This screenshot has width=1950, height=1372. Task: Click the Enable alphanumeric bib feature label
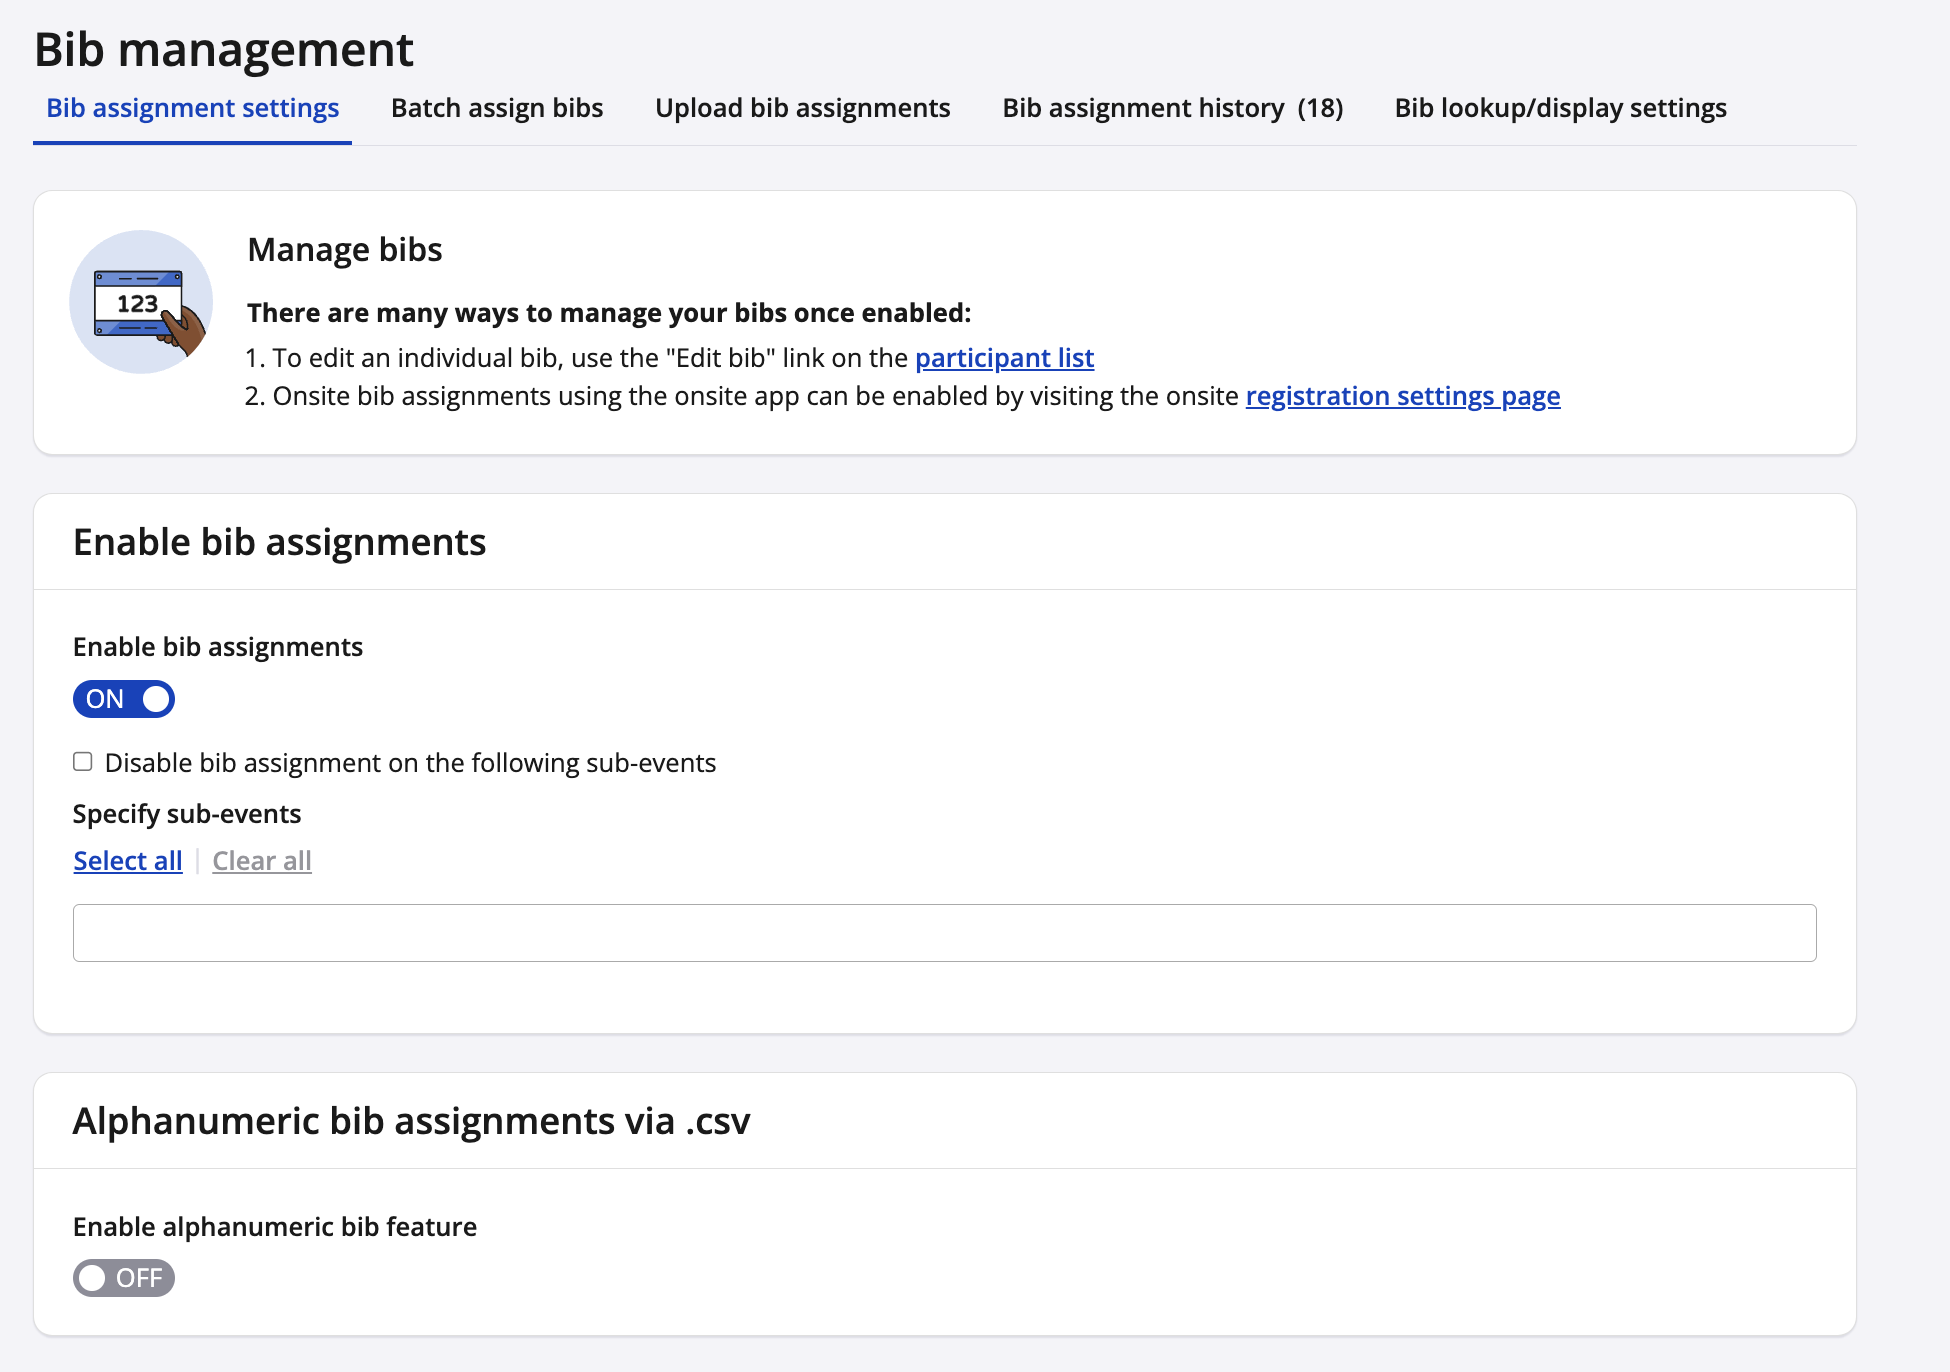(x=275, y=1227)
